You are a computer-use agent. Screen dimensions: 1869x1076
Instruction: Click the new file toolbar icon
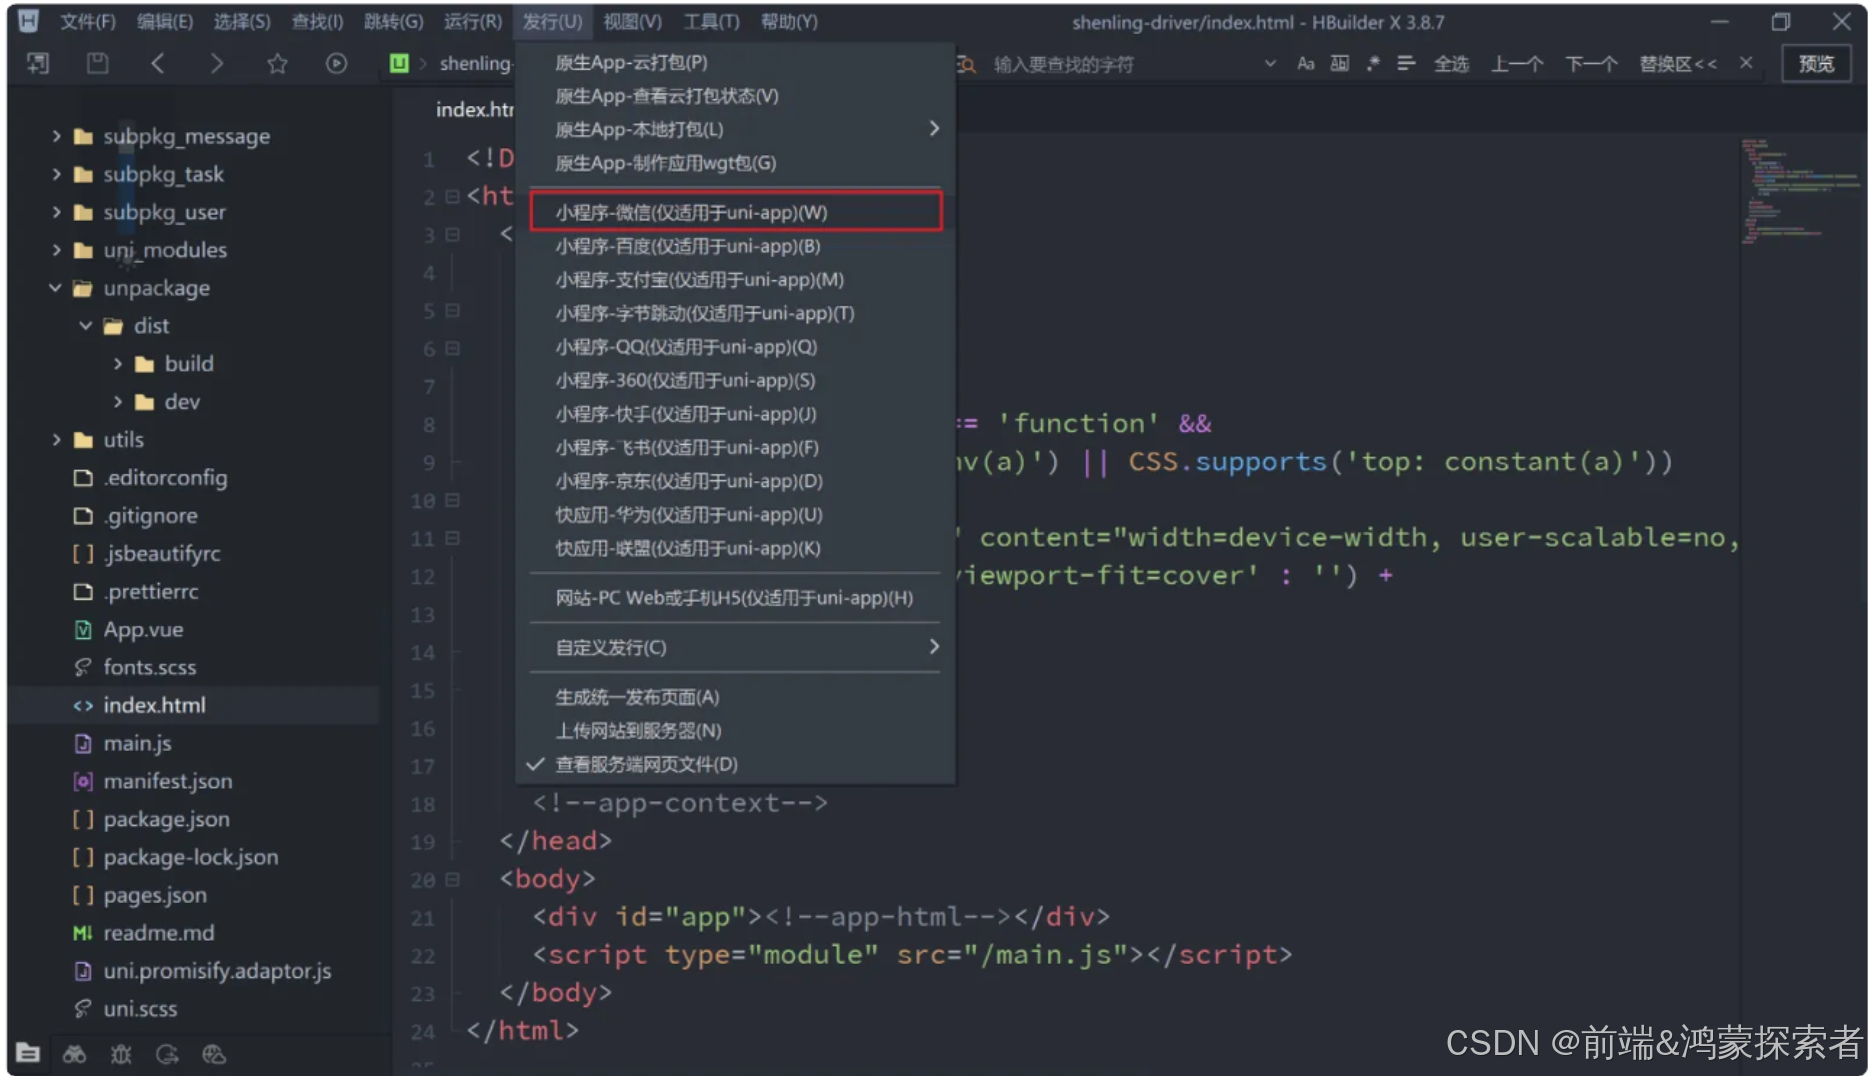point(38,63)
